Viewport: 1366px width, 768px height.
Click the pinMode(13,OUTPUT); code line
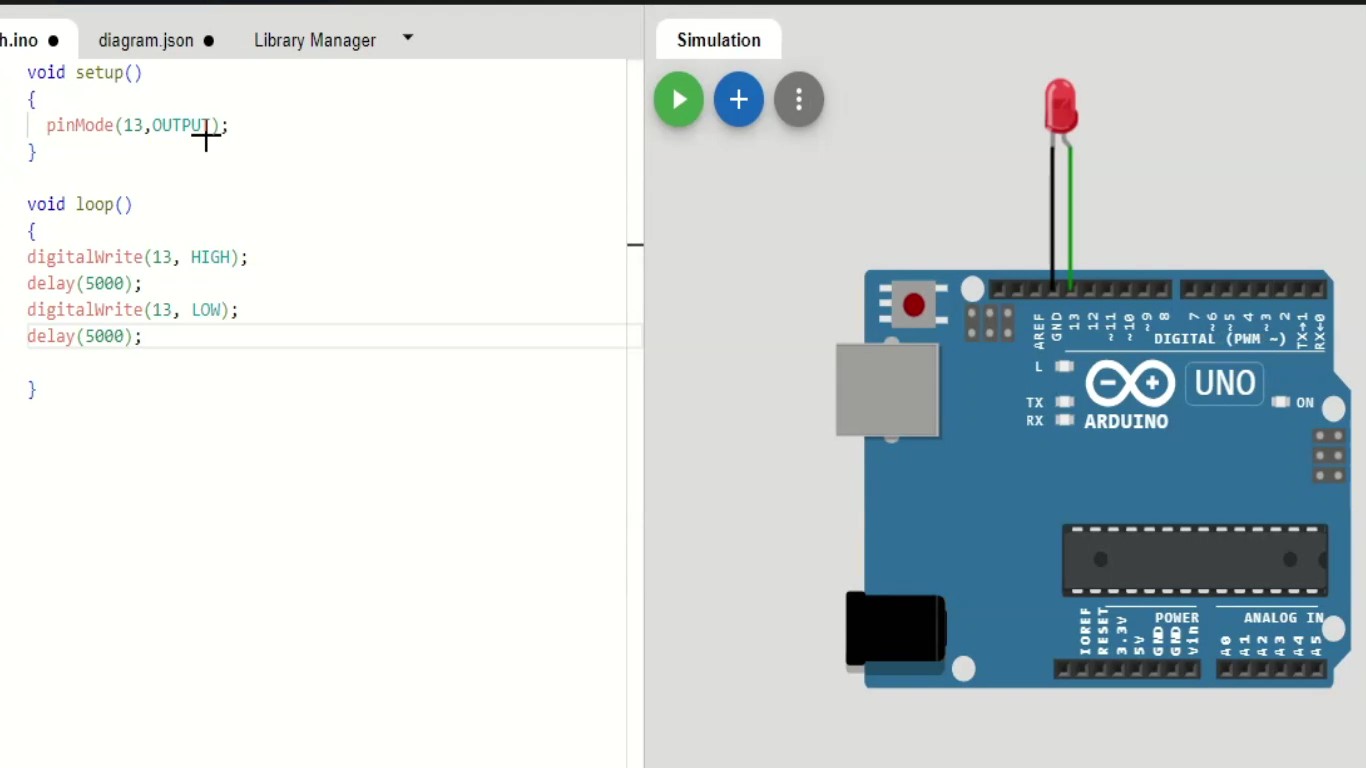click(x=137, y=126)
